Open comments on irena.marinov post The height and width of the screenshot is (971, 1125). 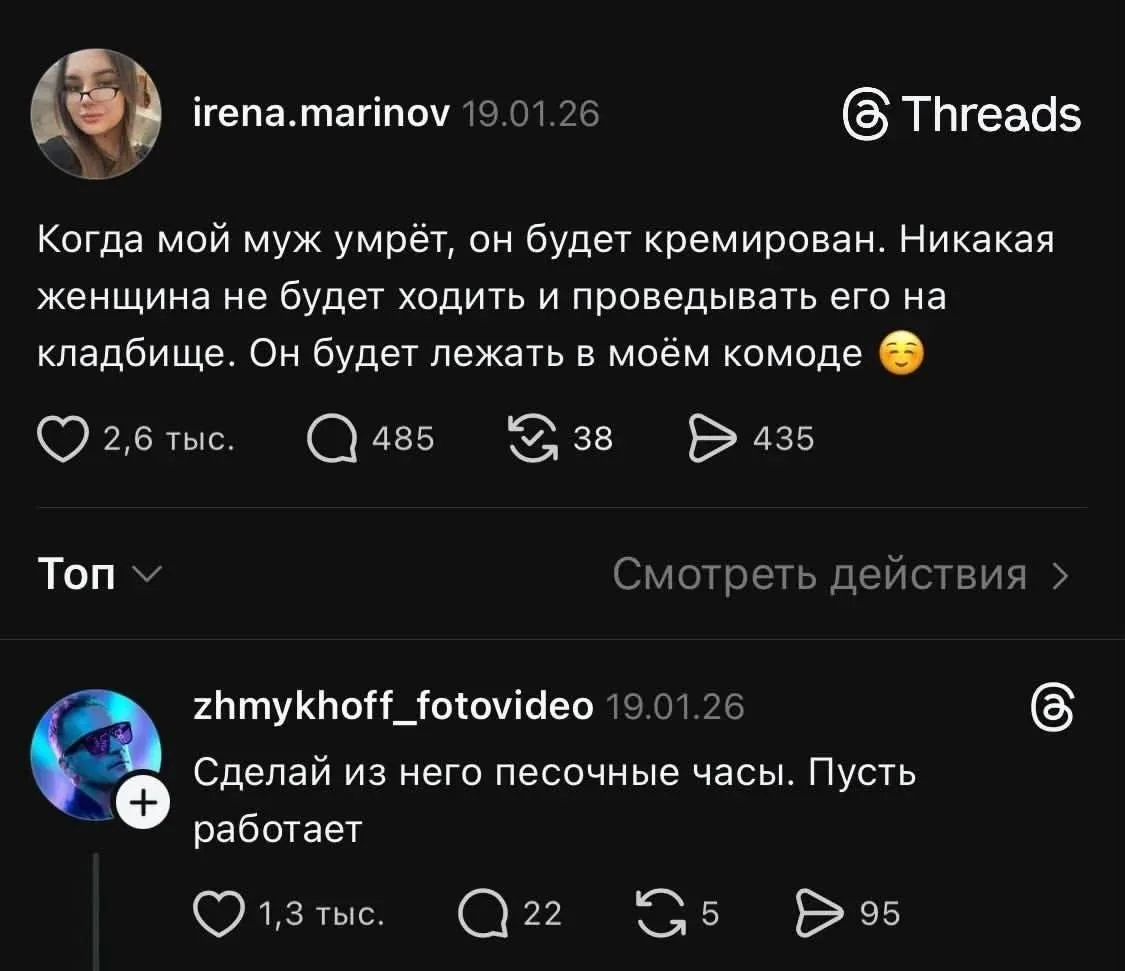pyautogui.click(x=332, y=438)
